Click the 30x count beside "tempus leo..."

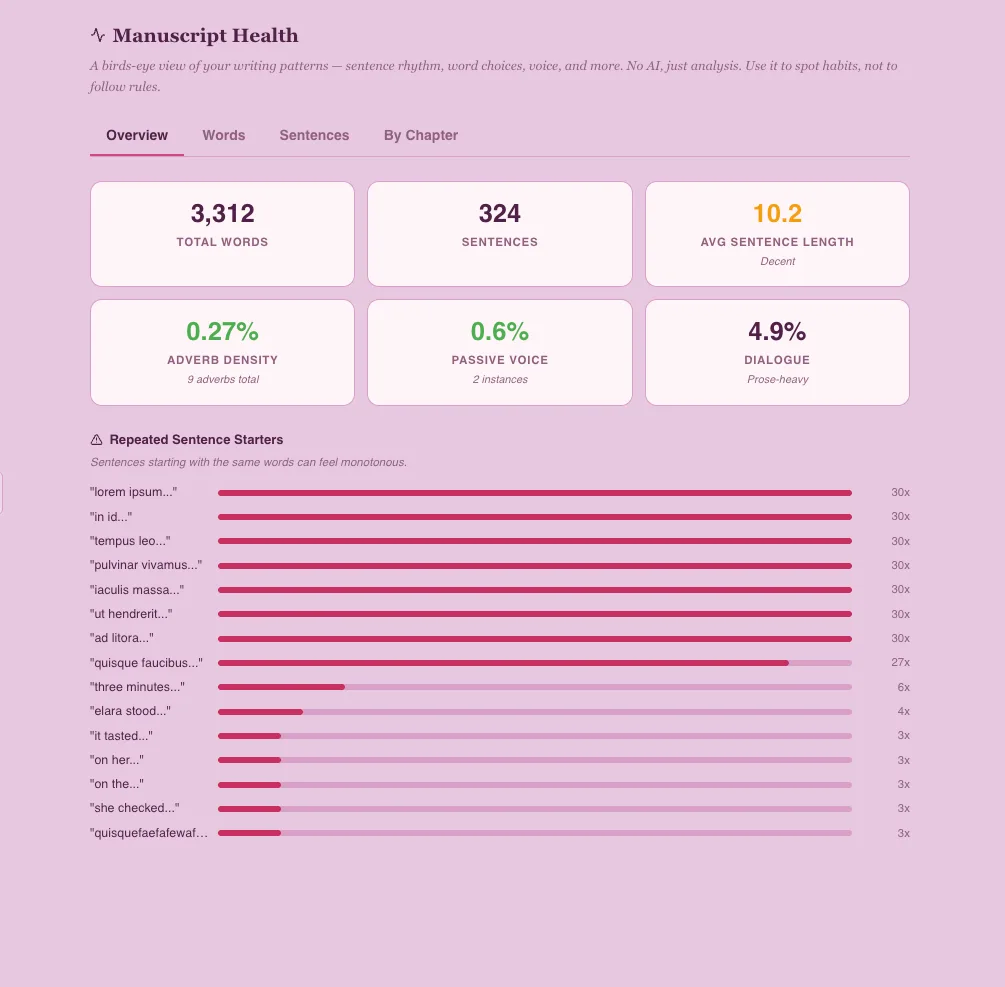(899, 541)
